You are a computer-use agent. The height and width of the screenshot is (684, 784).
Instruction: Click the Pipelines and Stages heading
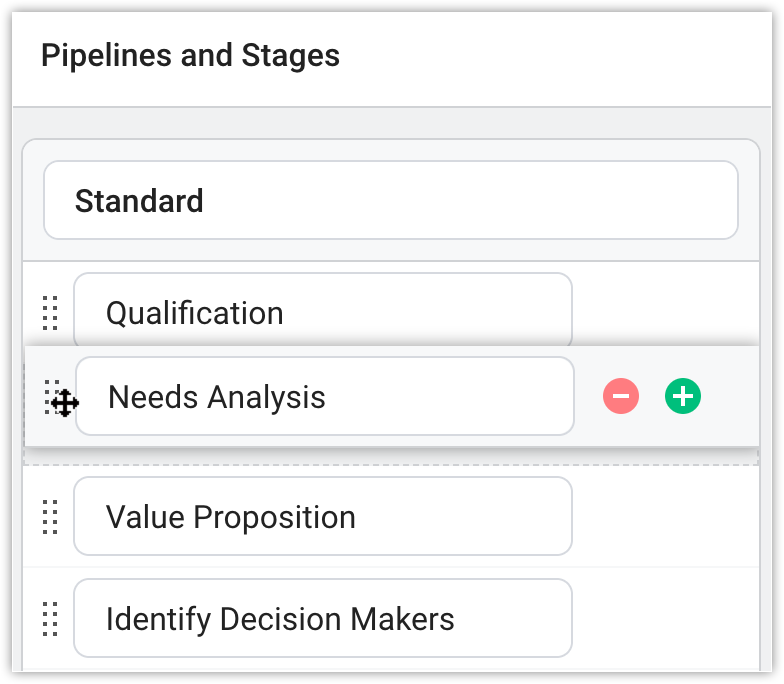point(190,56)
